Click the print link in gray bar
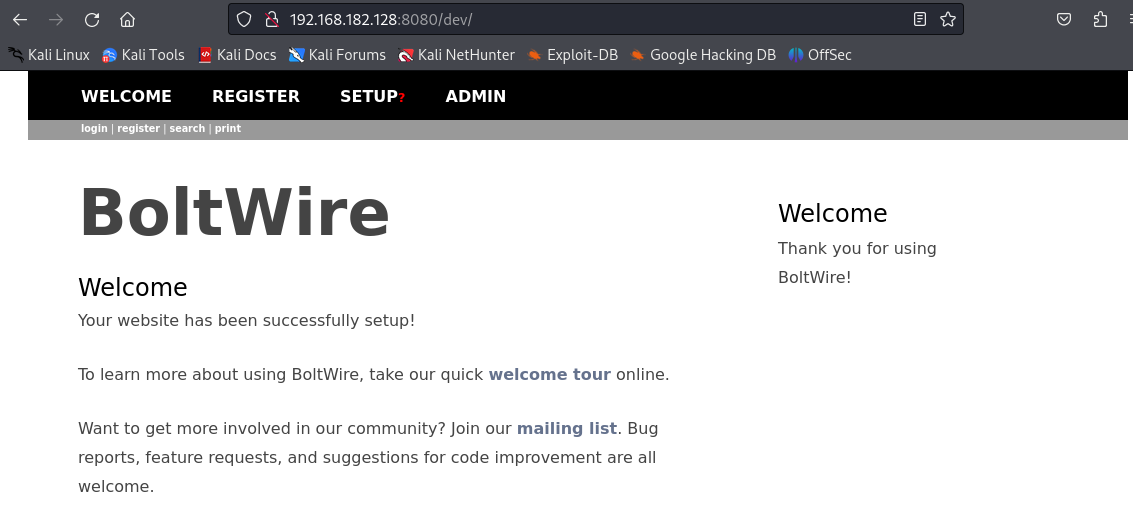This screenshot has height=527, width=1133. pyautogui.click(x=228, y=128)
